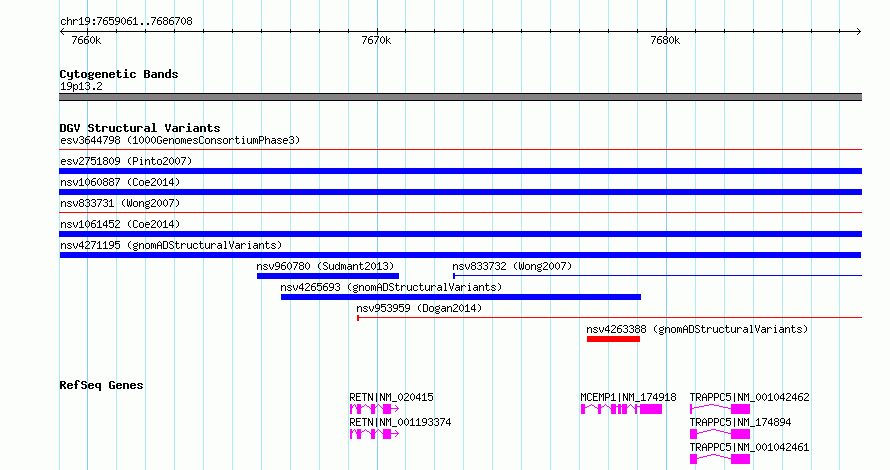Click the RETN|NM_020415 gene label

(391, 397)
